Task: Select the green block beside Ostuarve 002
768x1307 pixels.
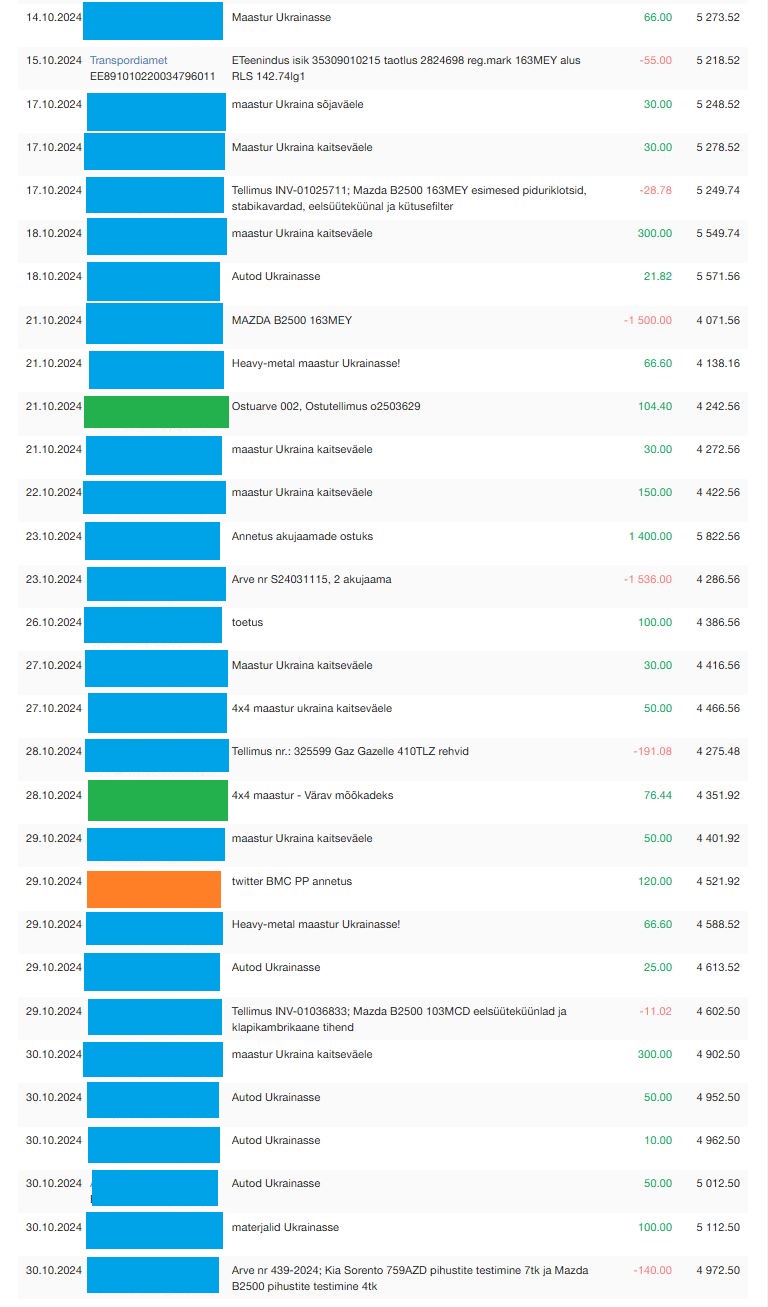Action: pyautogui.click(x=156, y=412)
